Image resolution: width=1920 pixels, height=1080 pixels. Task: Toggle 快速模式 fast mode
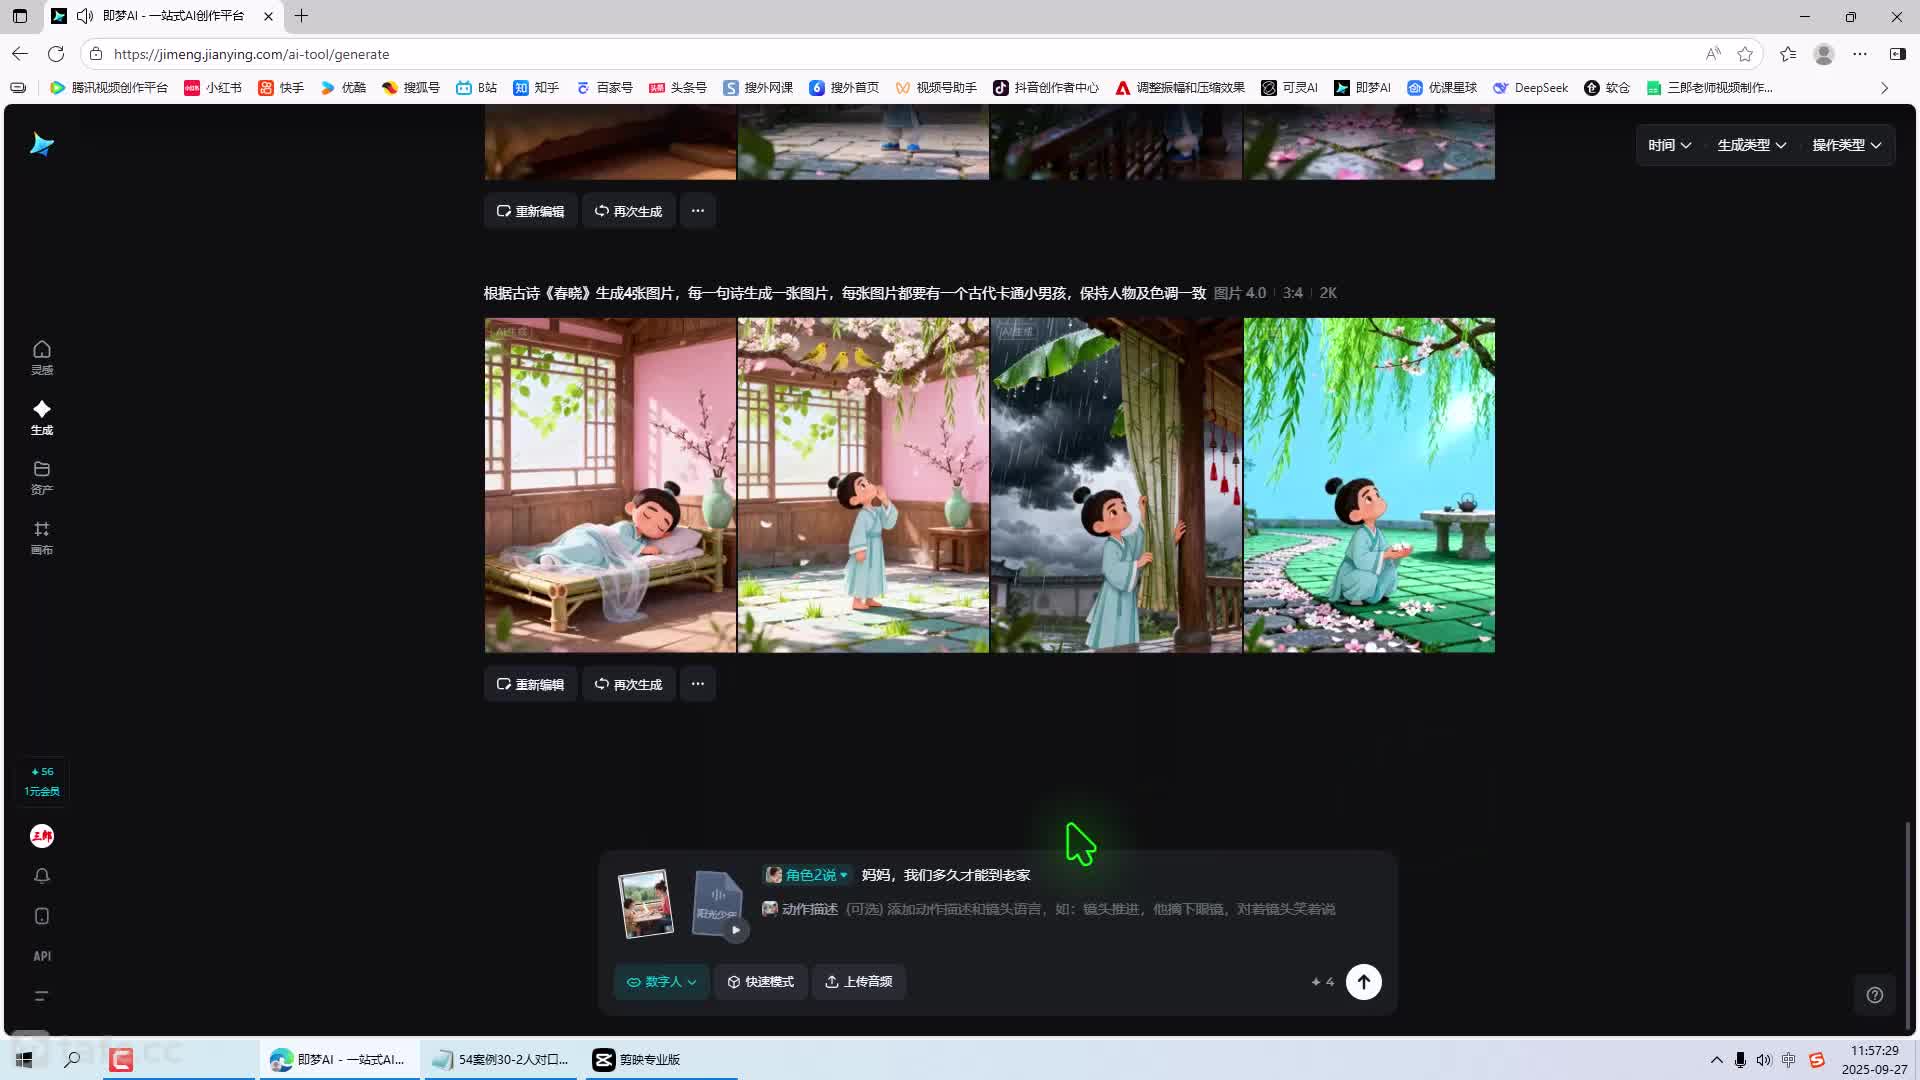coord(760,982)
